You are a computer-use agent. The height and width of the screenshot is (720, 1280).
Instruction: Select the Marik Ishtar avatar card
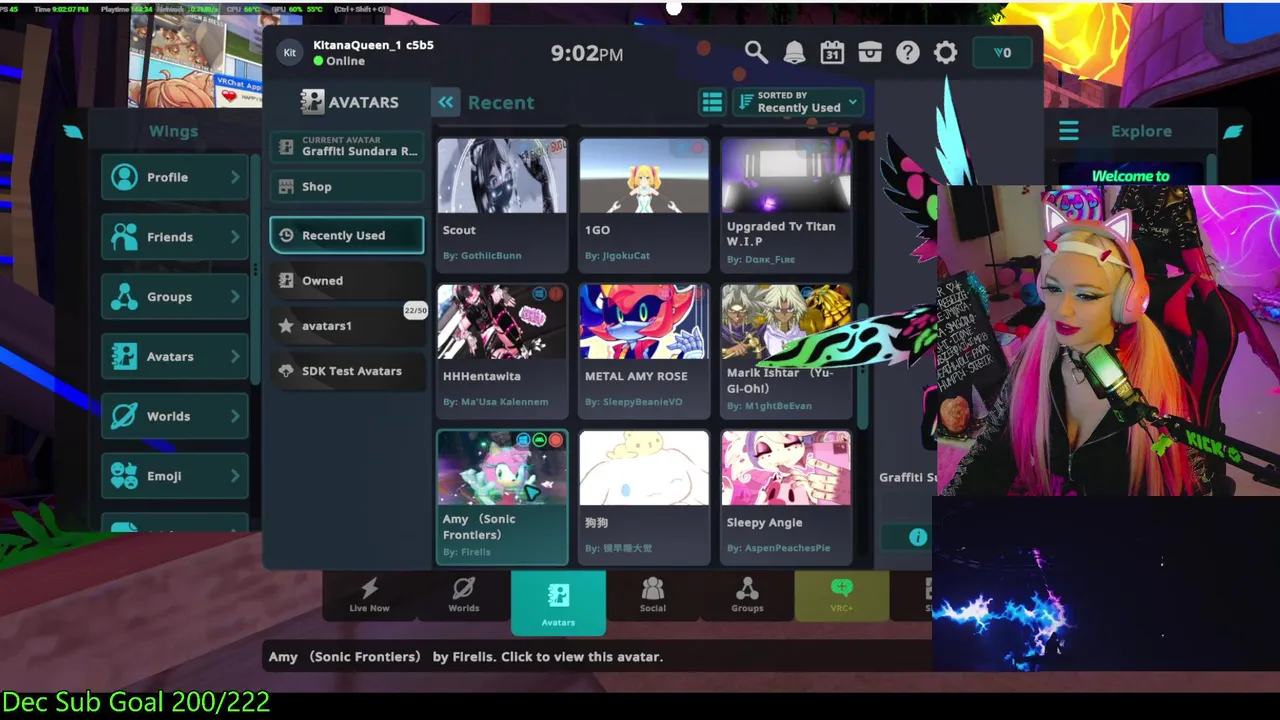point(786,351)
